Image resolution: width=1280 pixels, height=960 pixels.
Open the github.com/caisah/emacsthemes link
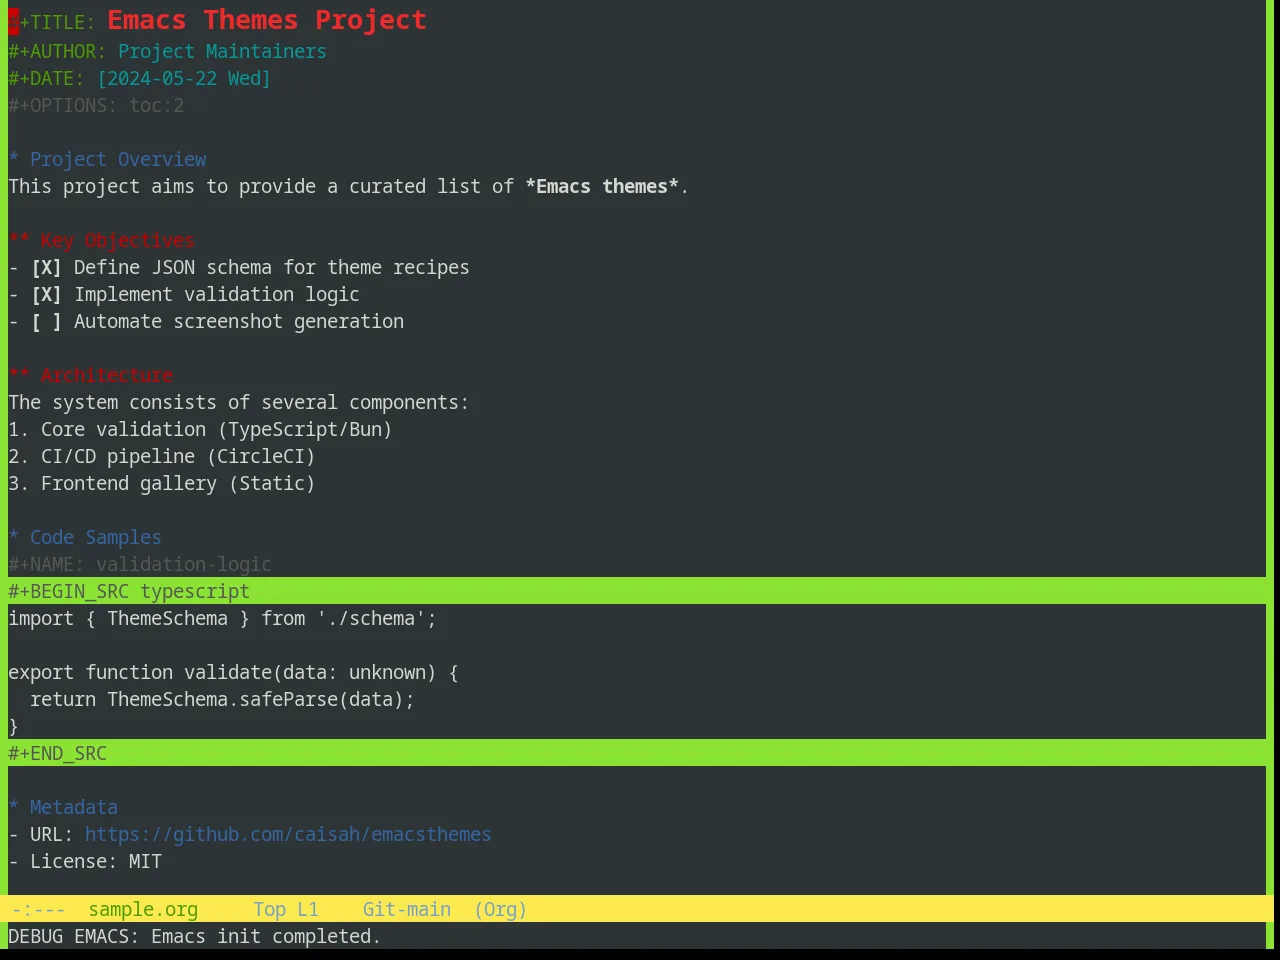288,835
